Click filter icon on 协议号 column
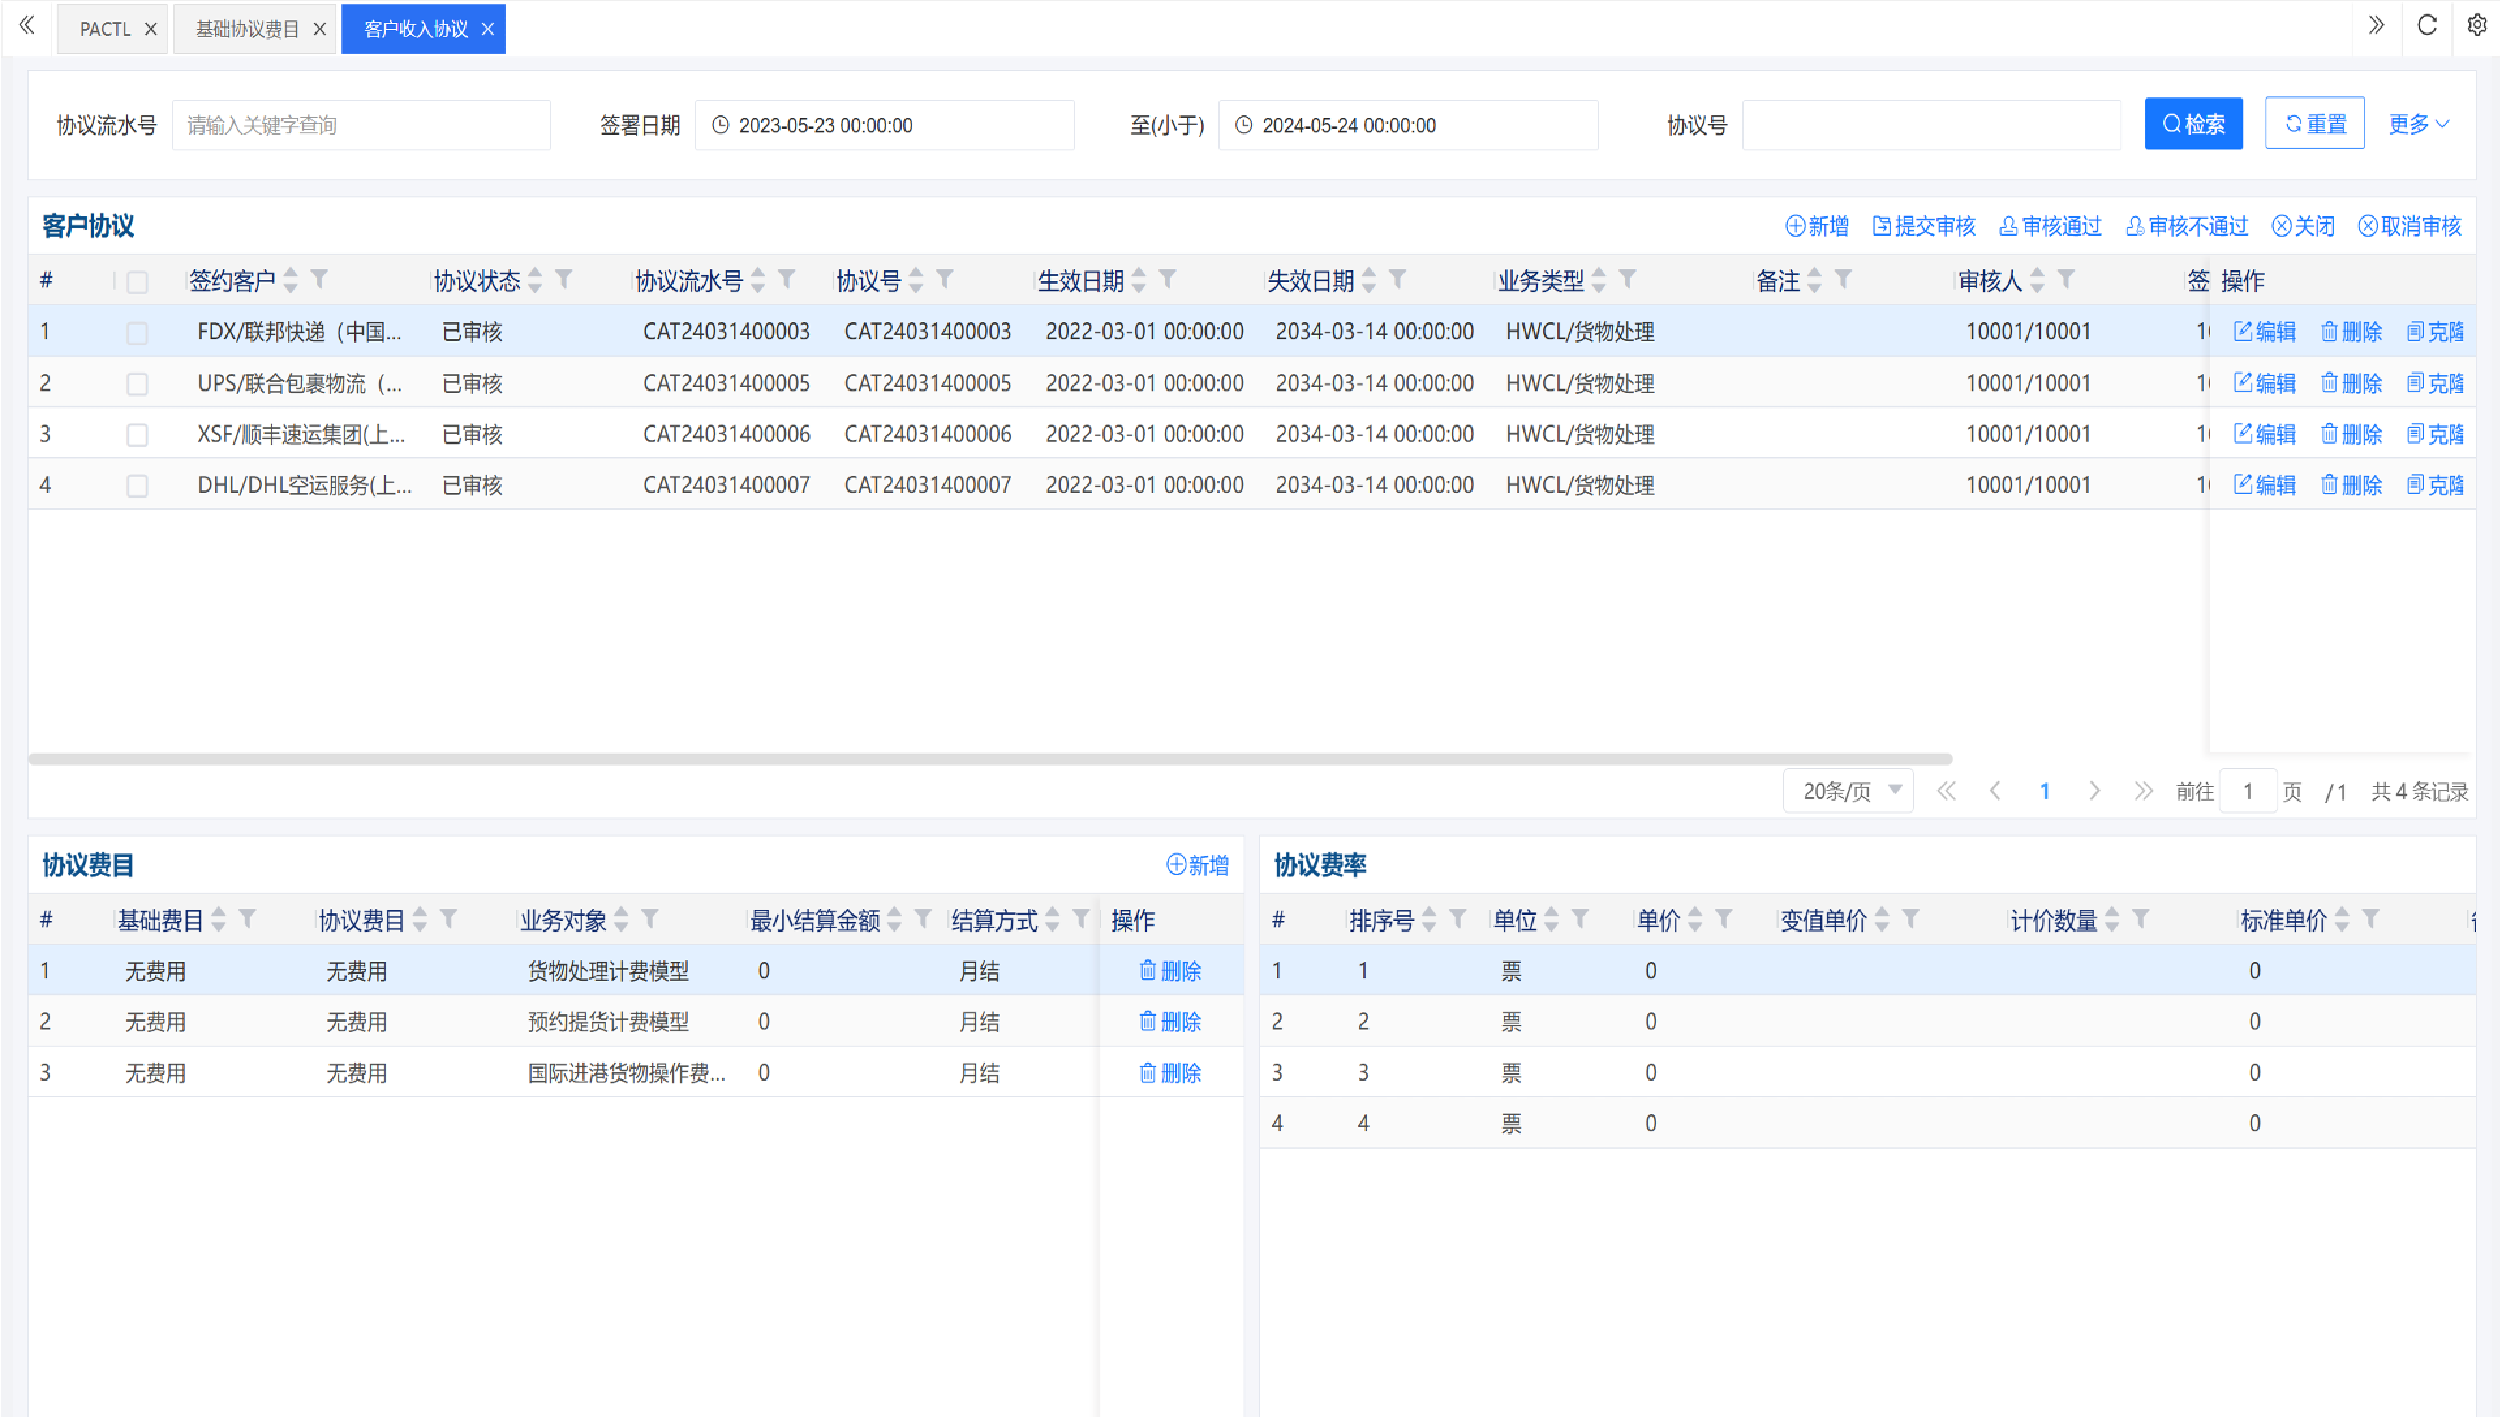This screenshot has height=1417, width=2500. pos(945,279)
